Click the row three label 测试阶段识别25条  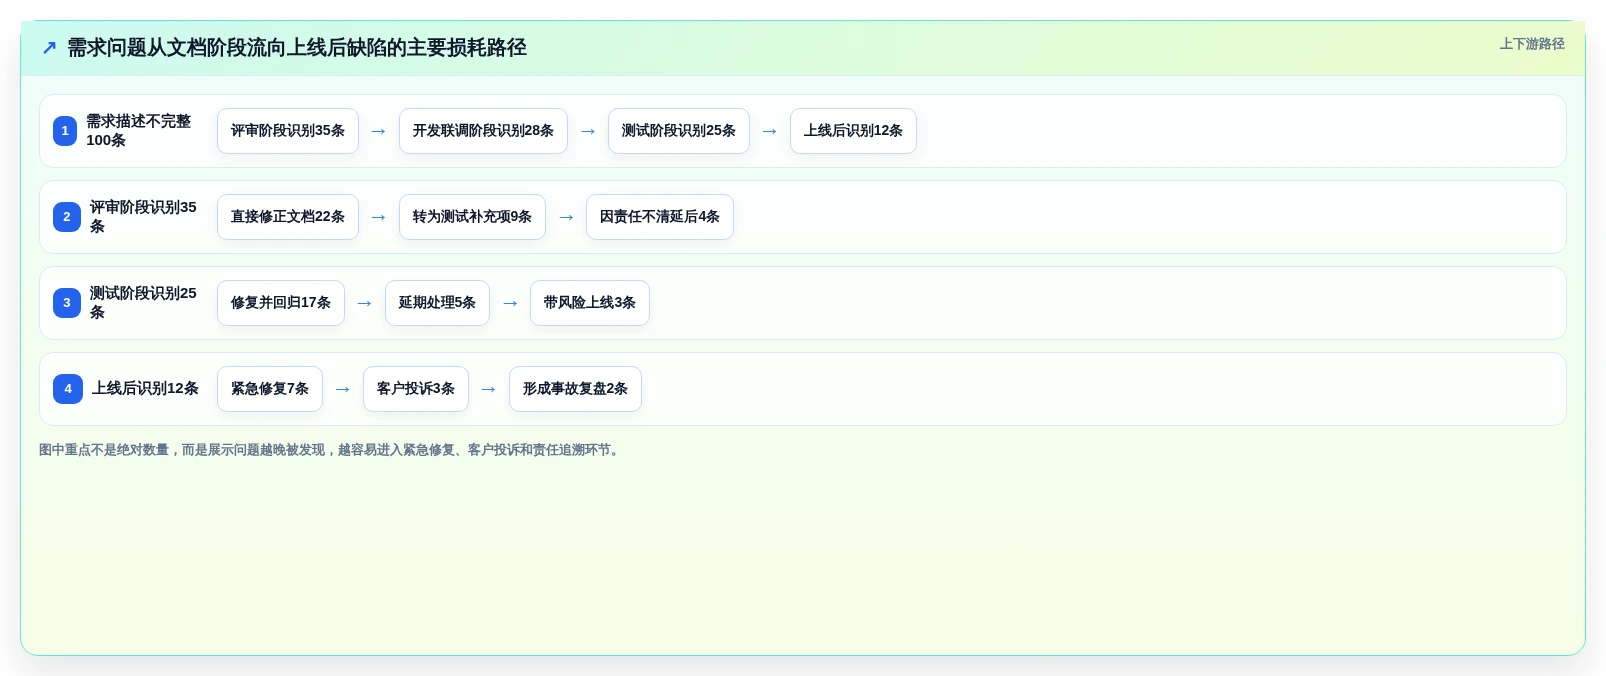point(143,303)
